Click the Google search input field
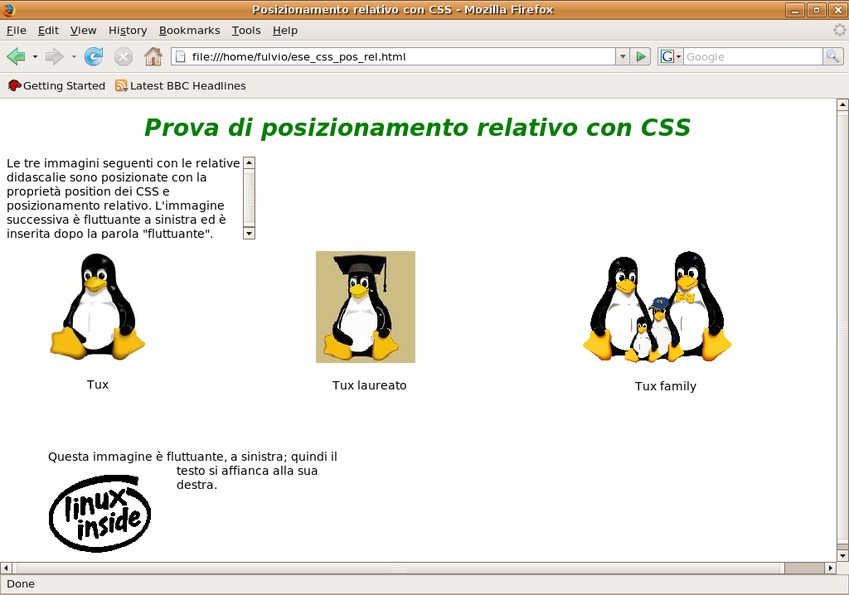The height and width of the screenshot is (595, 849). click(x=753, y=57)
